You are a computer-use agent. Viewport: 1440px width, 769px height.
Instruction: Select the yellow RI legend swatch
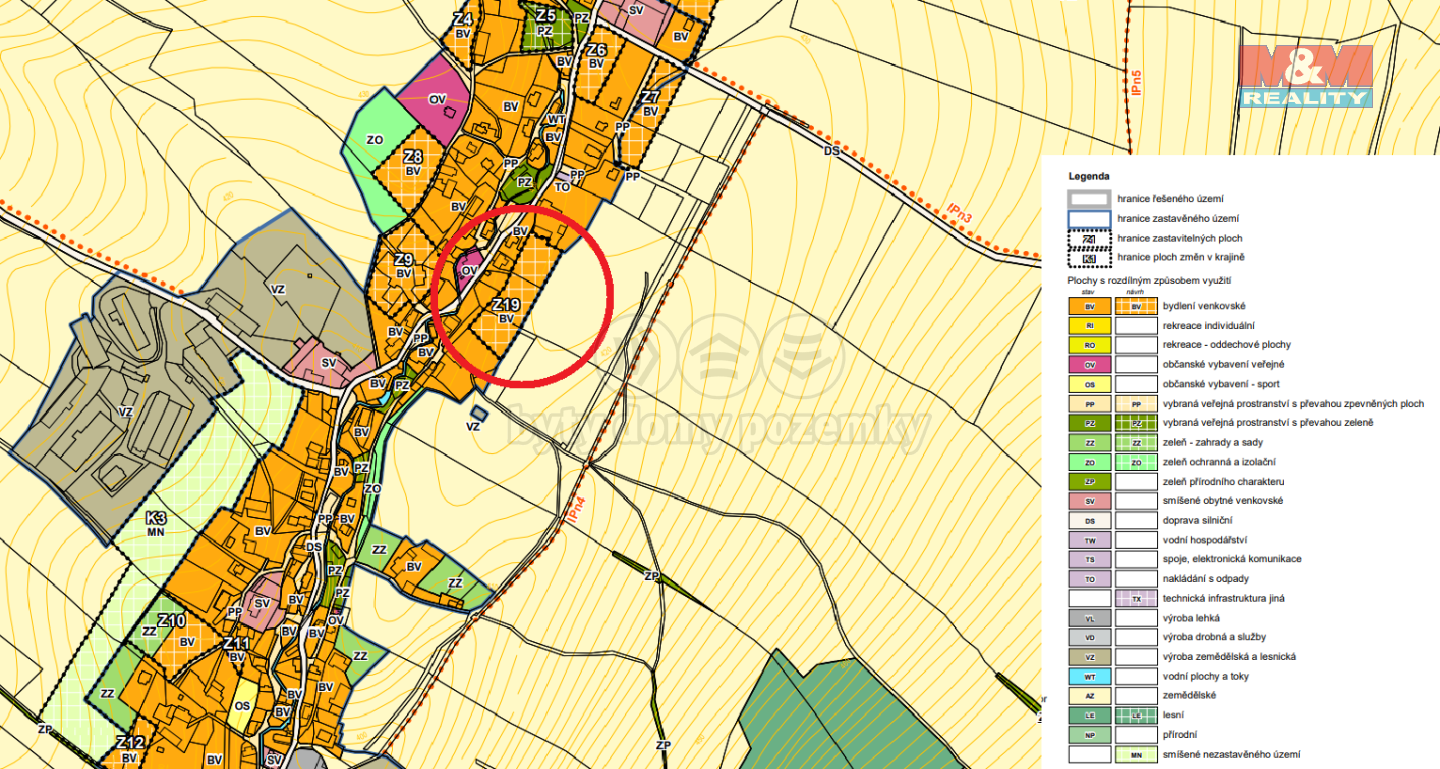tap(1090, 325)
